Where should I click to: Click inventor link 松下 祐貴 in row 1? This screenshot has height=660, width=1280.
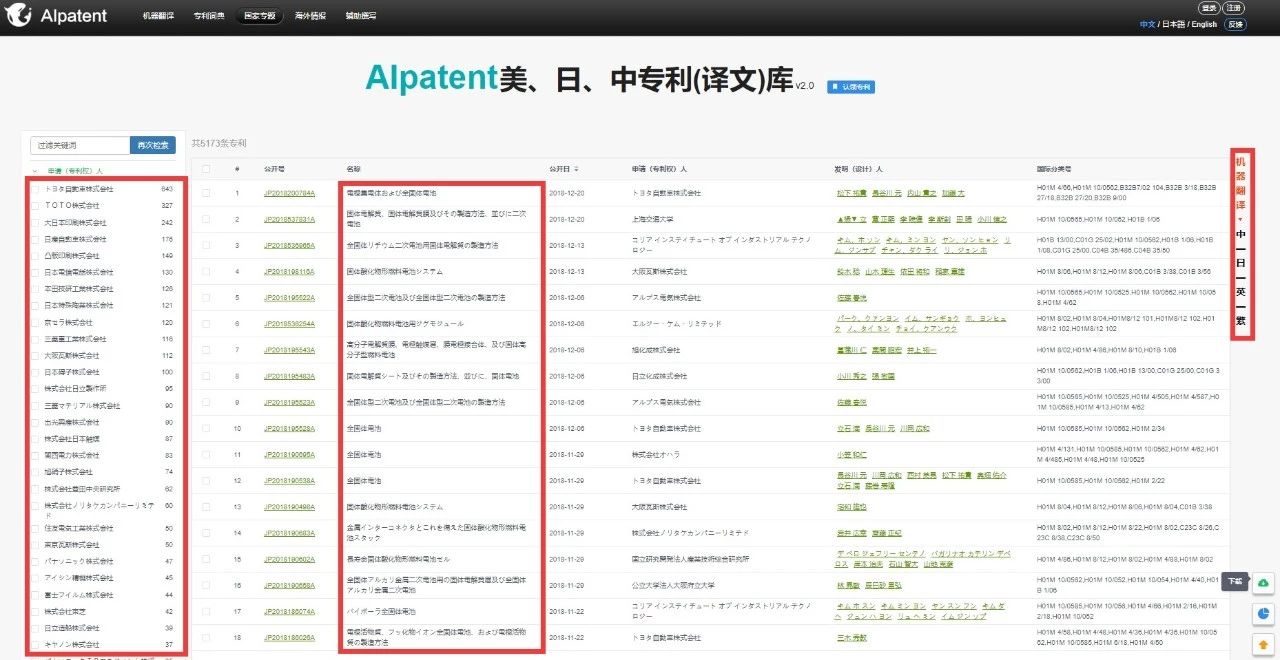click(x=851, y=192)
